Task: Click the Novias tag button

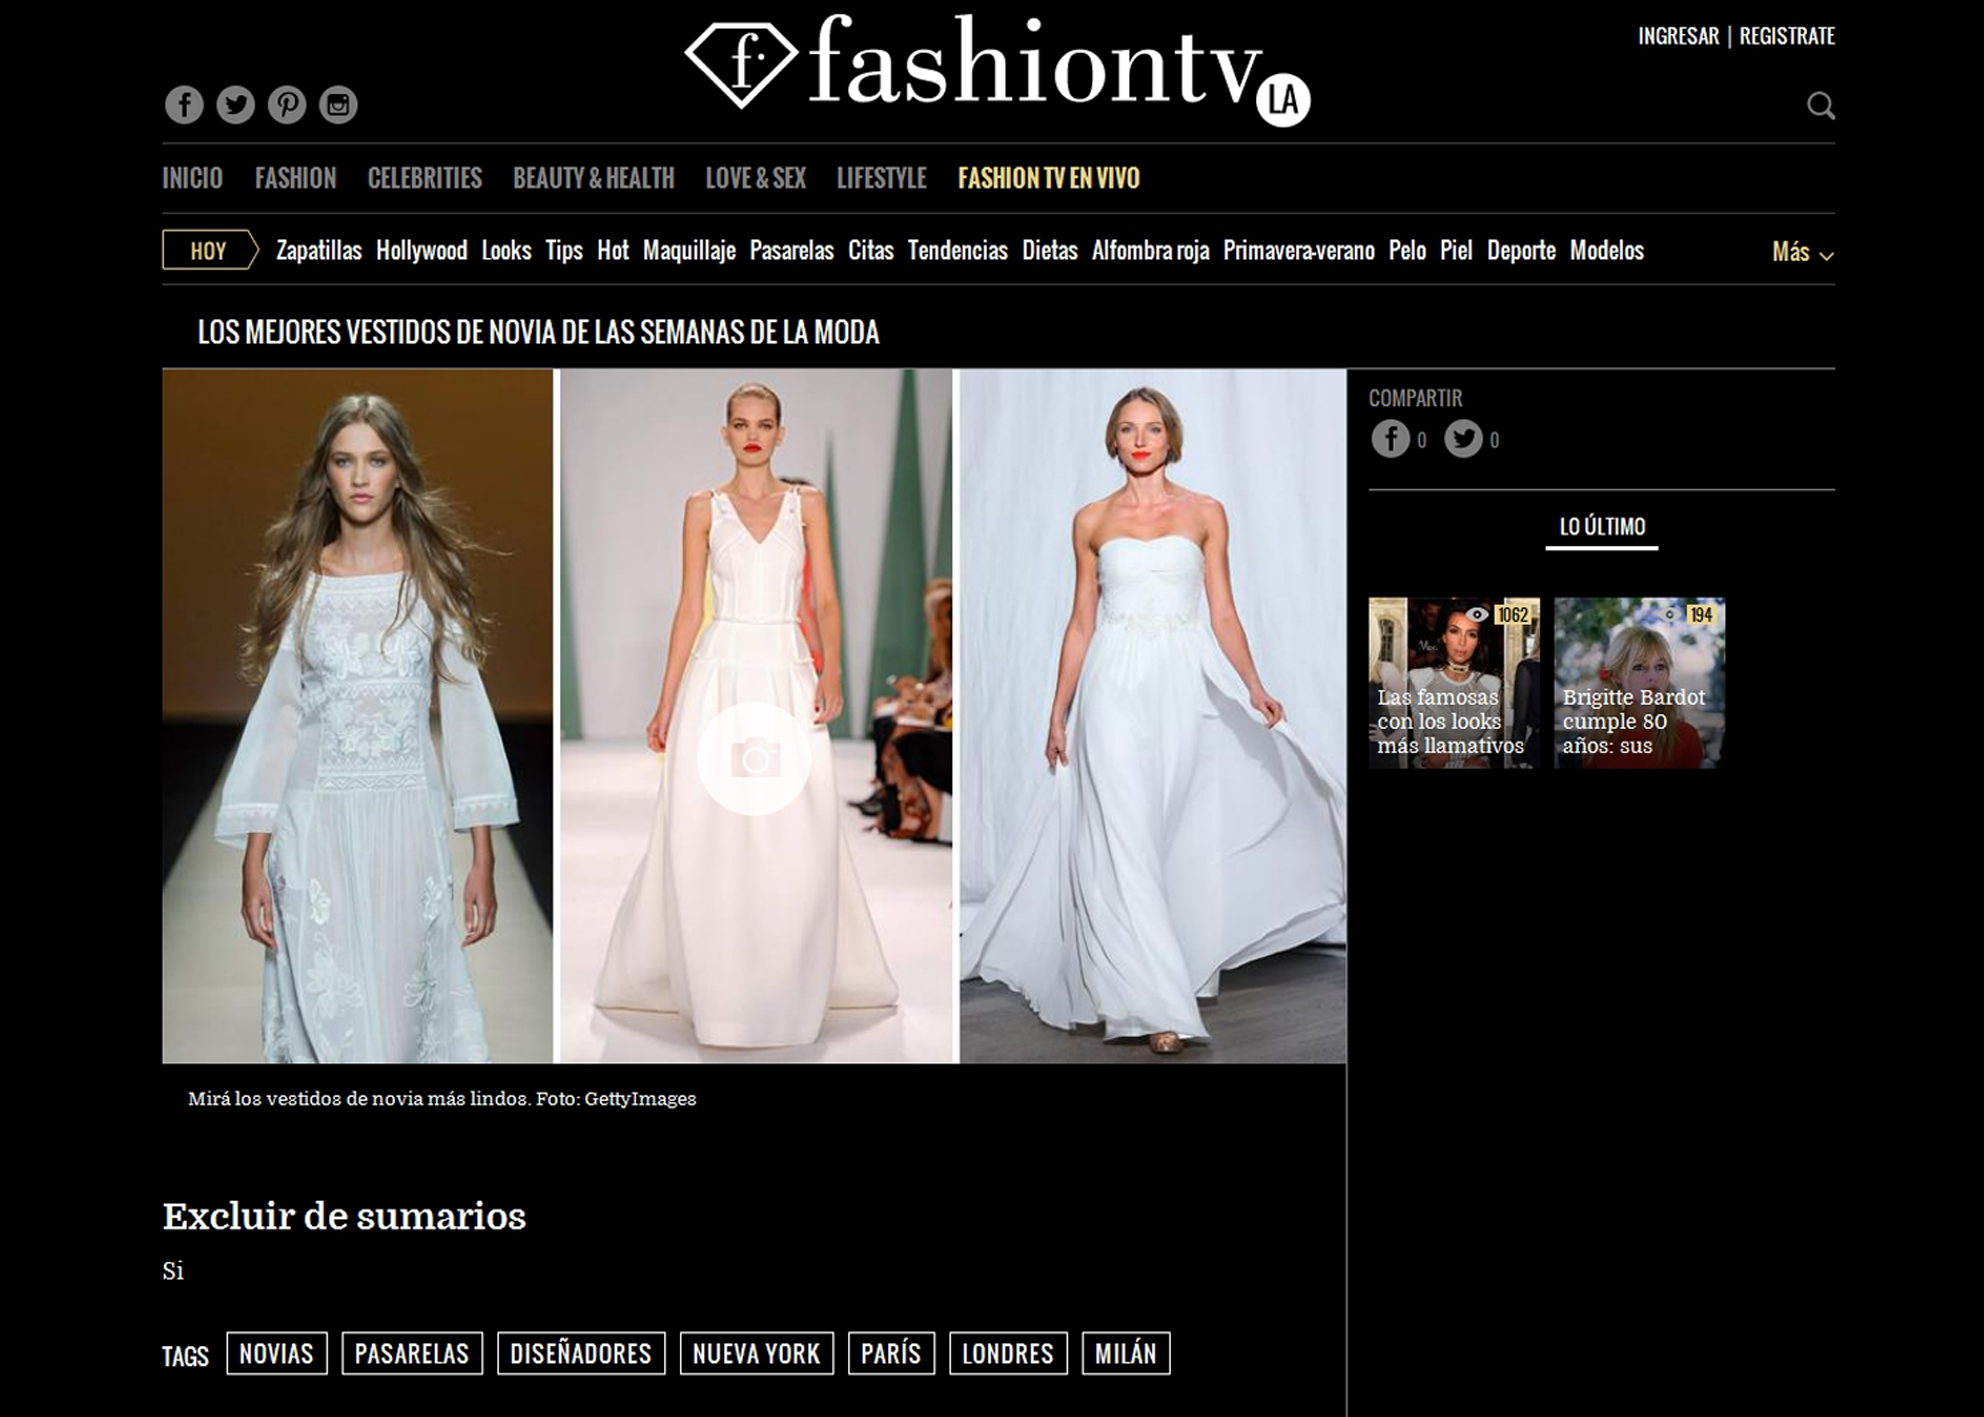Action: pyautogui.click(x=276, y=1354)
